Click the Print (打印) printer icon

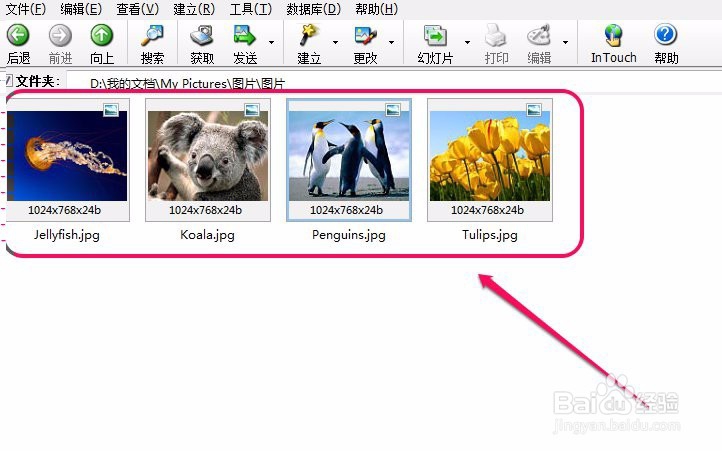pyautogui.click(x=496, y=35)
